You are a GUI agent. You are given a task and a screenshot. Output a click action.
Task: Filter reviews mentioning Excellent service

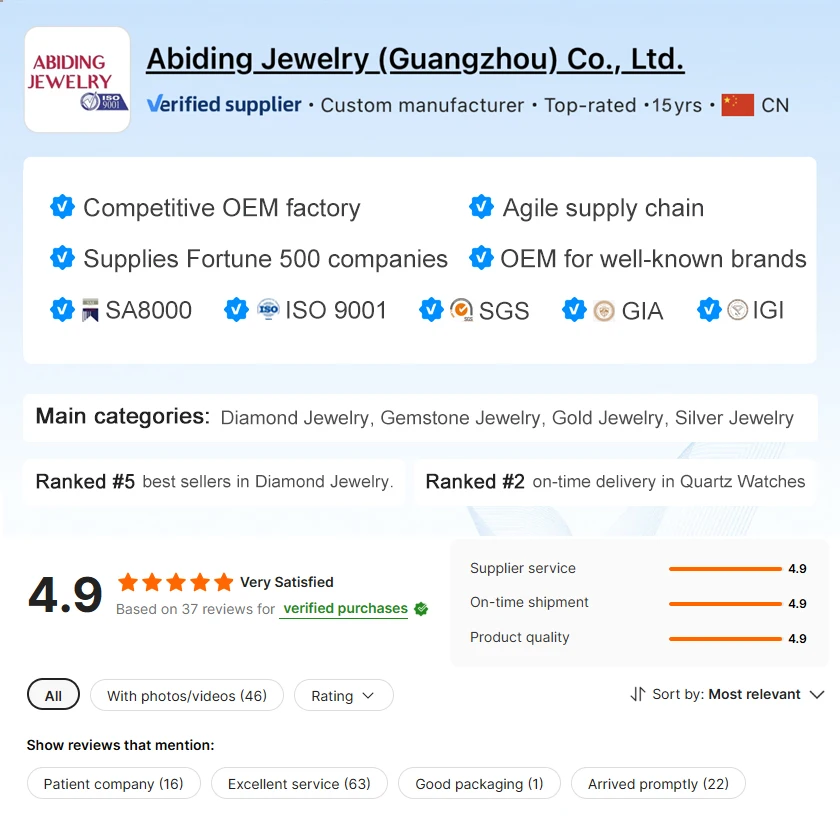tap(299, 784)
